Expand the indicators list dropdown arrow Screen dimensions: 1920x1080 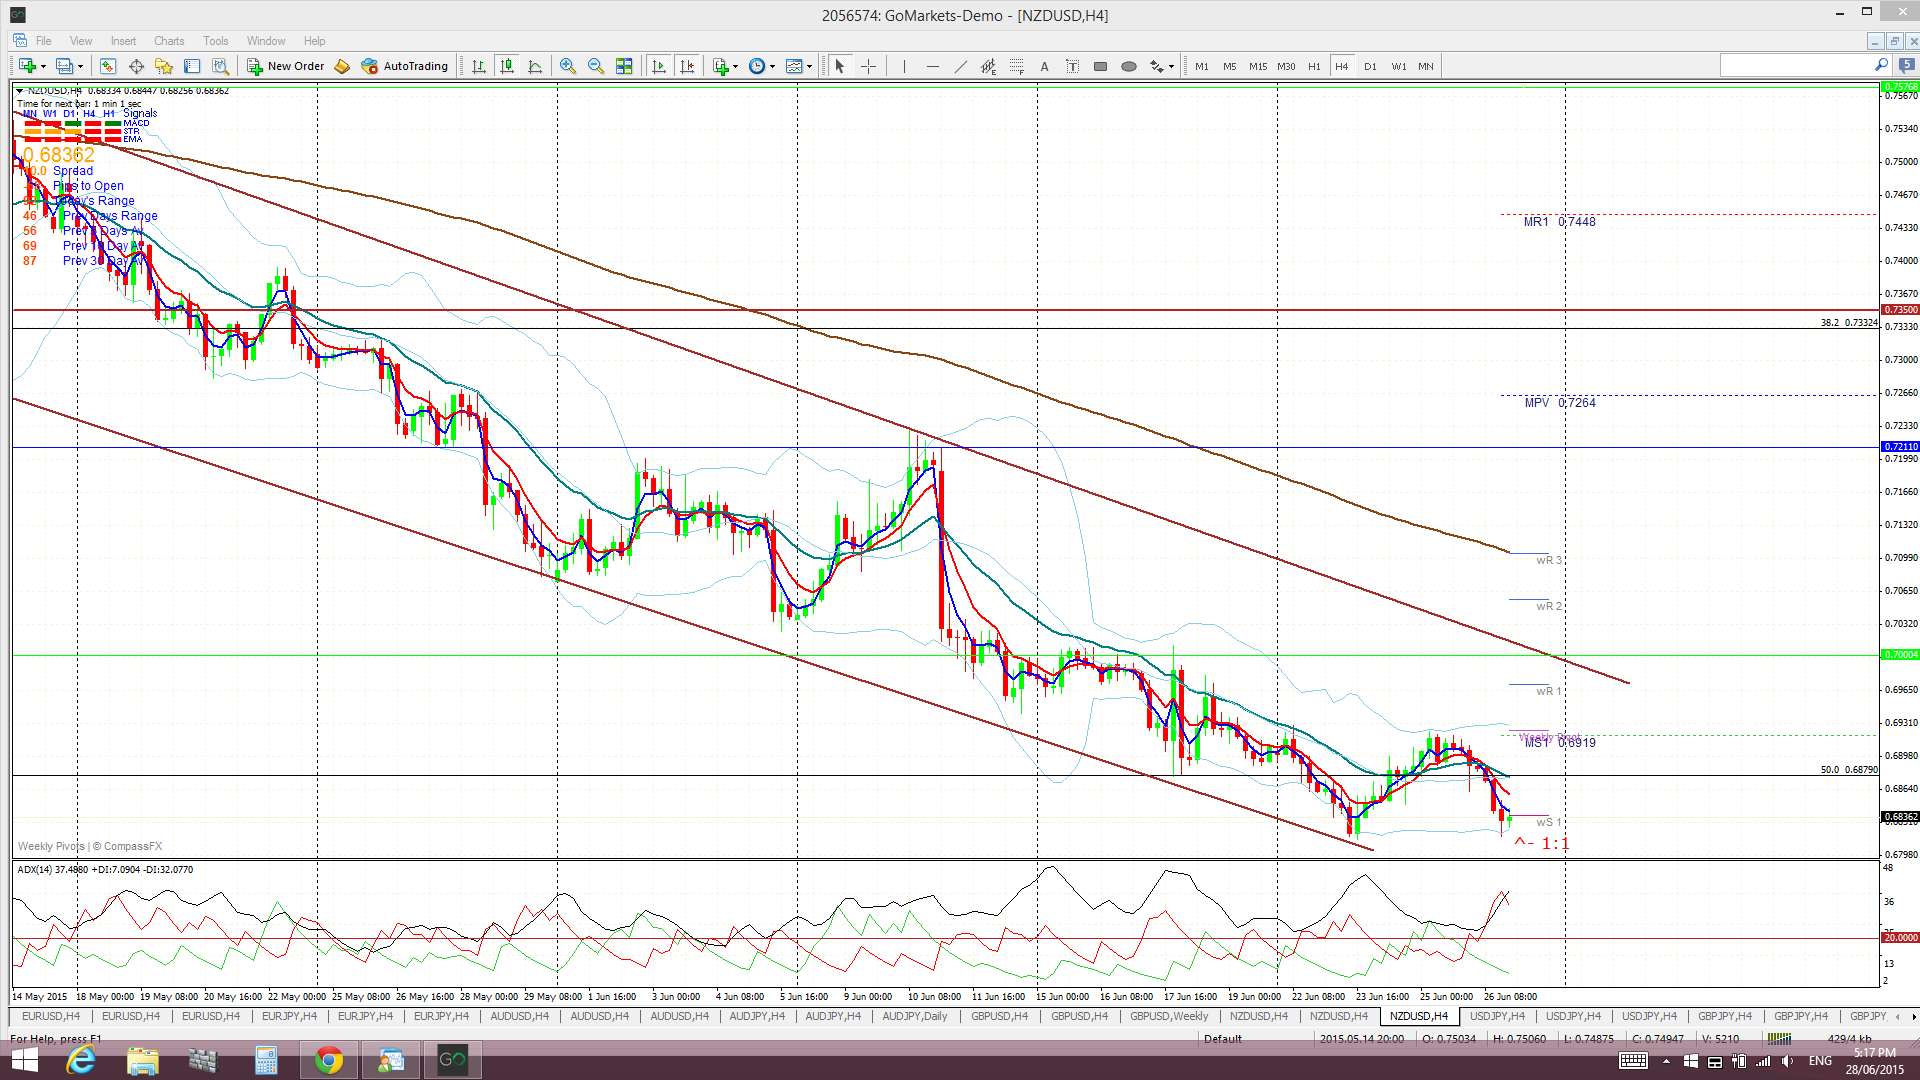(735, 66)
